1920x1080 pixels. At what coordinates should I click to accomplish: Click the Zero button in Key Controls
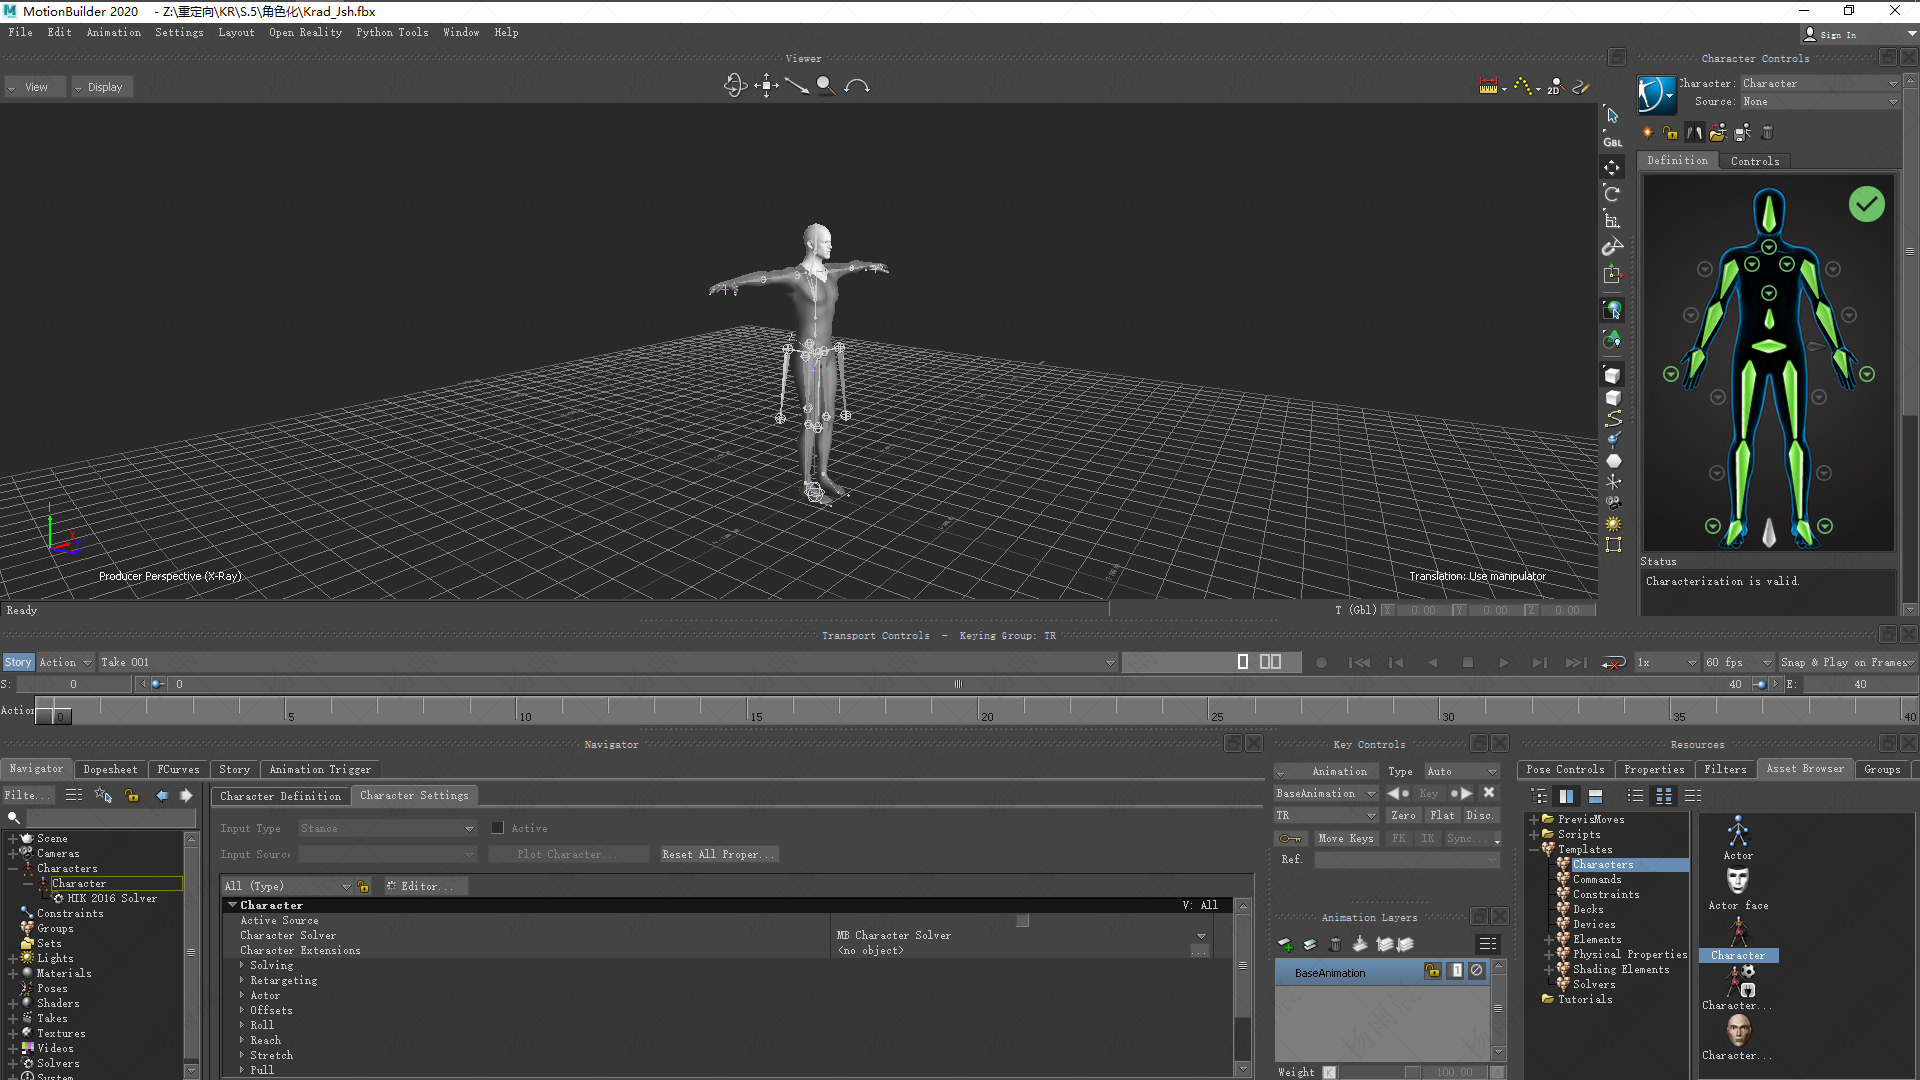tap(1404, 815)
